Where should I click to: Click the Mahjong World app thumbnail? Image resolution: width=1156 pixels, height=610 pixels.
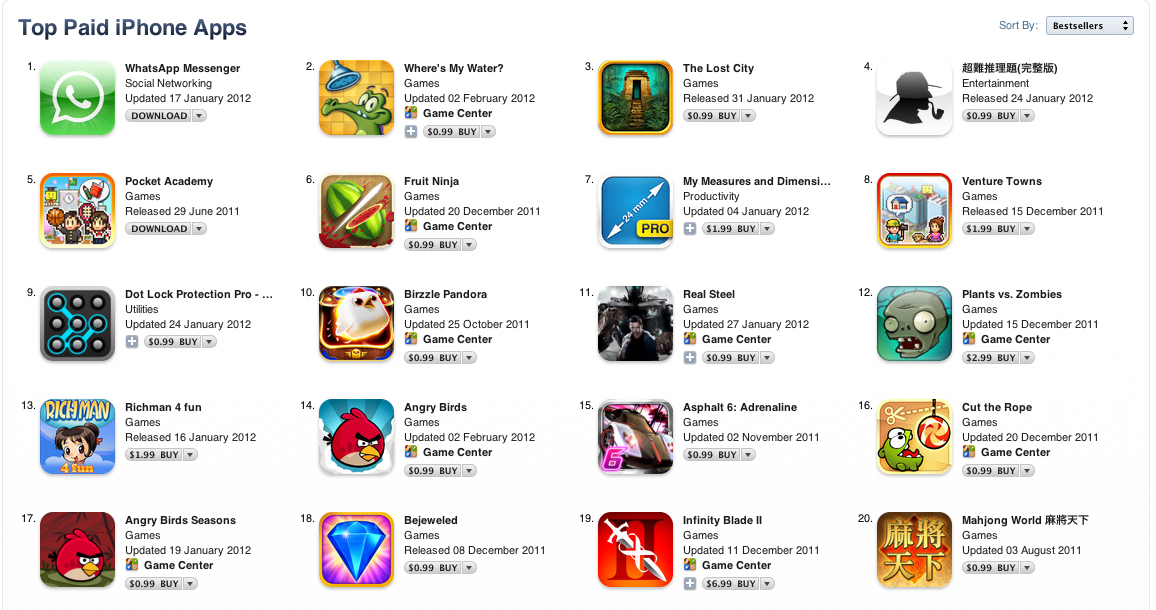pyautogui.click(x=914, y=550)
